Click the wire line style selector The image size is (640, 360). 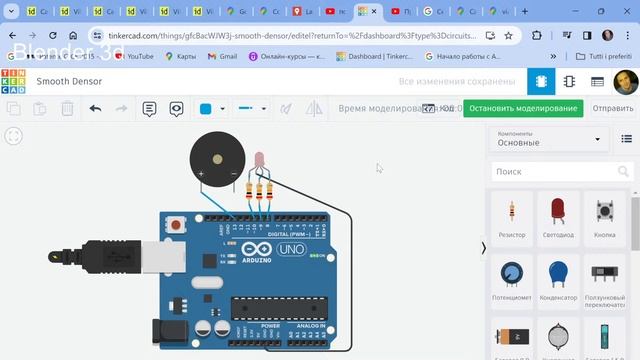point(246,108)
